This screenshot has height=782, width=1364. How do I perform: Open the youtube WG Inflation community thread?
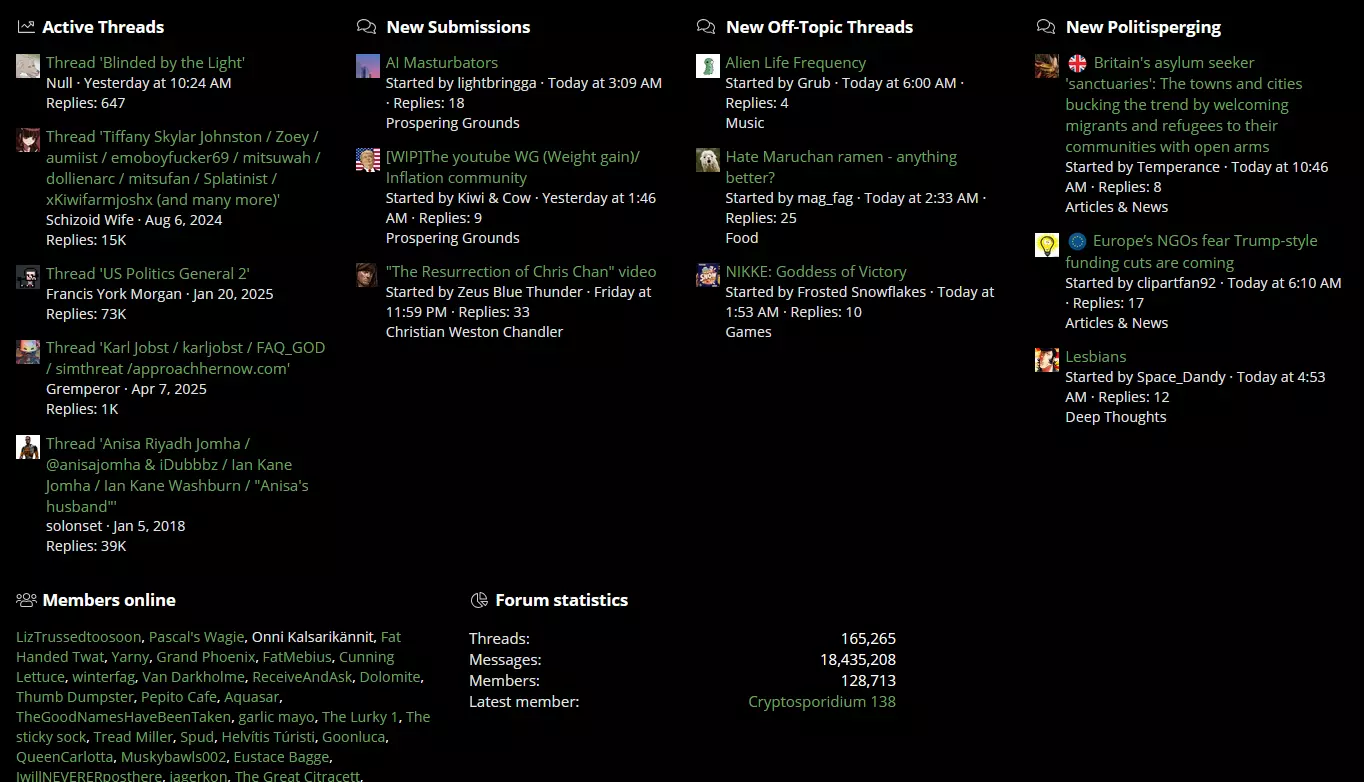tap(512, 167)
